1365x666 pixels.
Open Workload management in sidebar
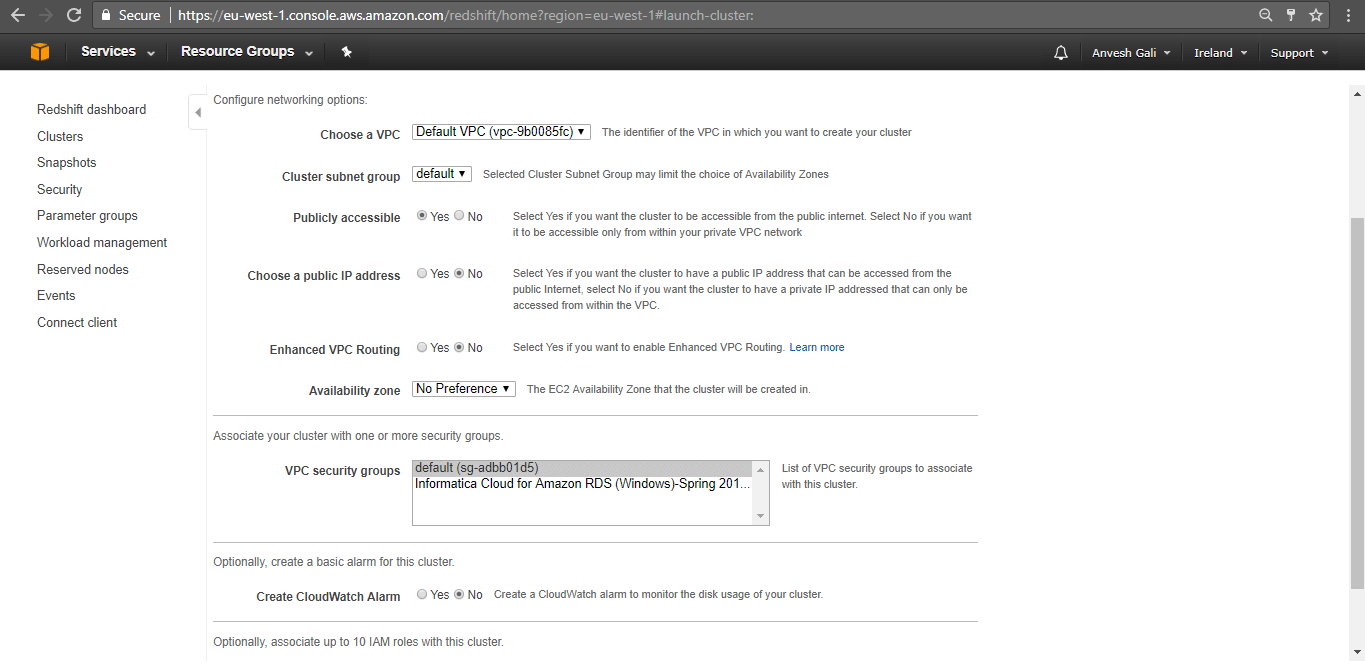tap(102, 243)
